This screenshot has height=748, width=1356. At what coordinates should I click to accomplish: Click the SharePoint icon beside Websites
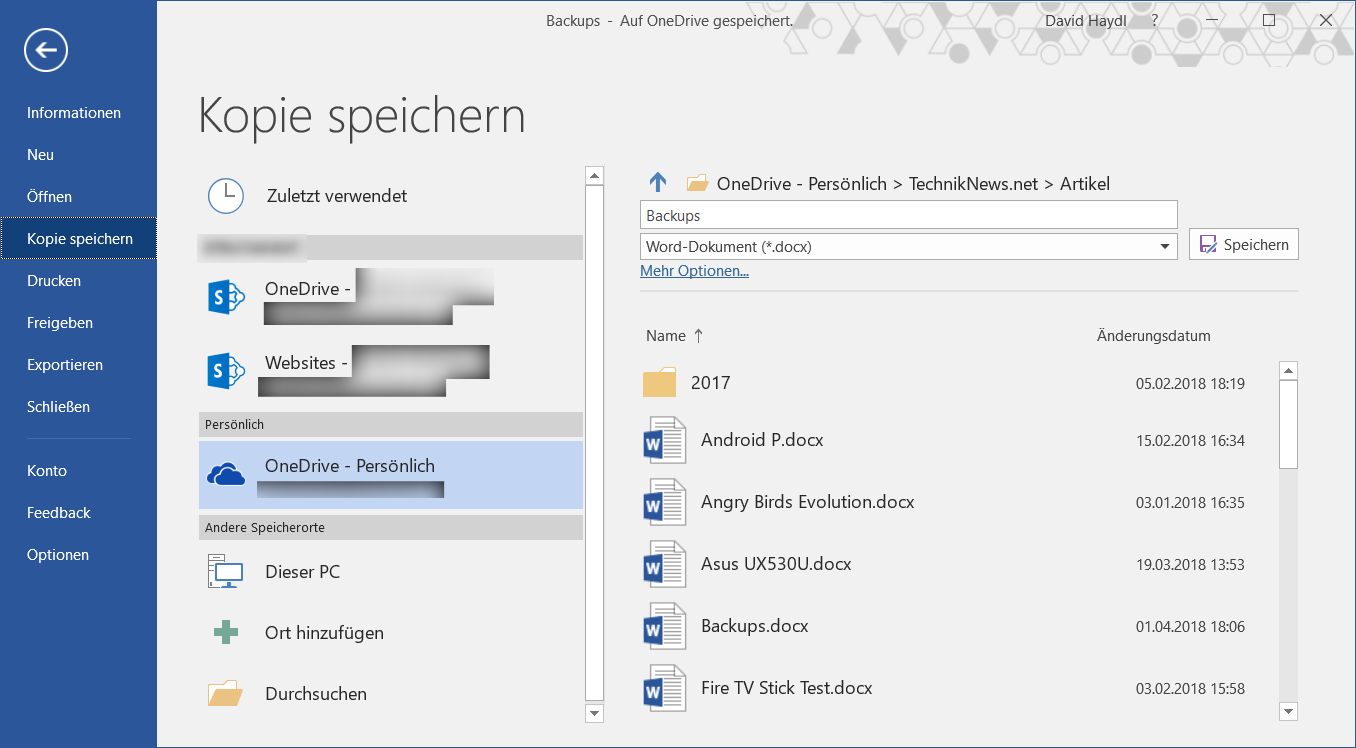(x=226, y=371)
